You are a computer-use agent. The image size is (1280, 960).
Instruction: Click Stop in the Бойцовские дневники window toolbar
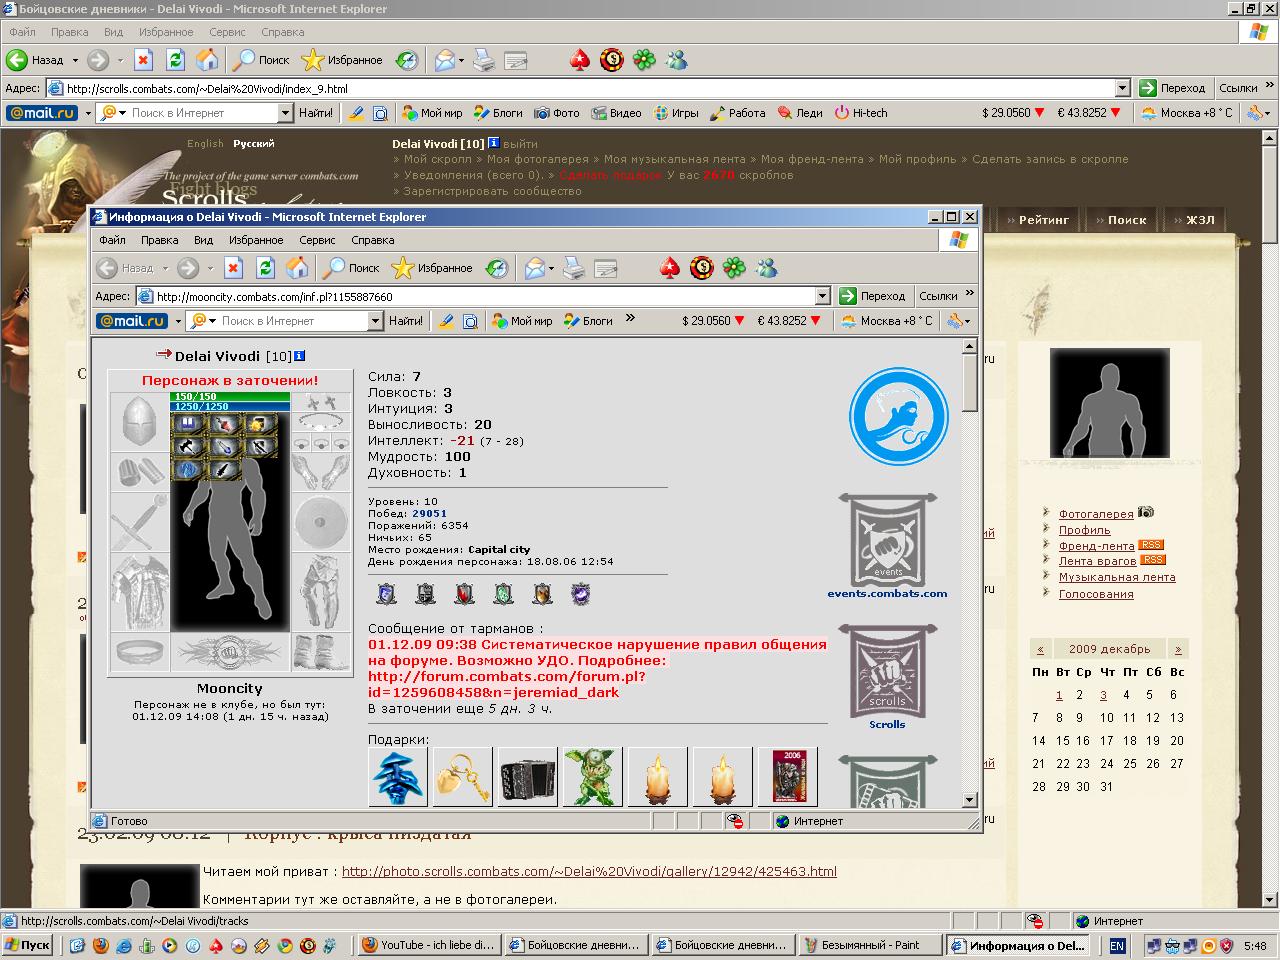click(143, 60)
